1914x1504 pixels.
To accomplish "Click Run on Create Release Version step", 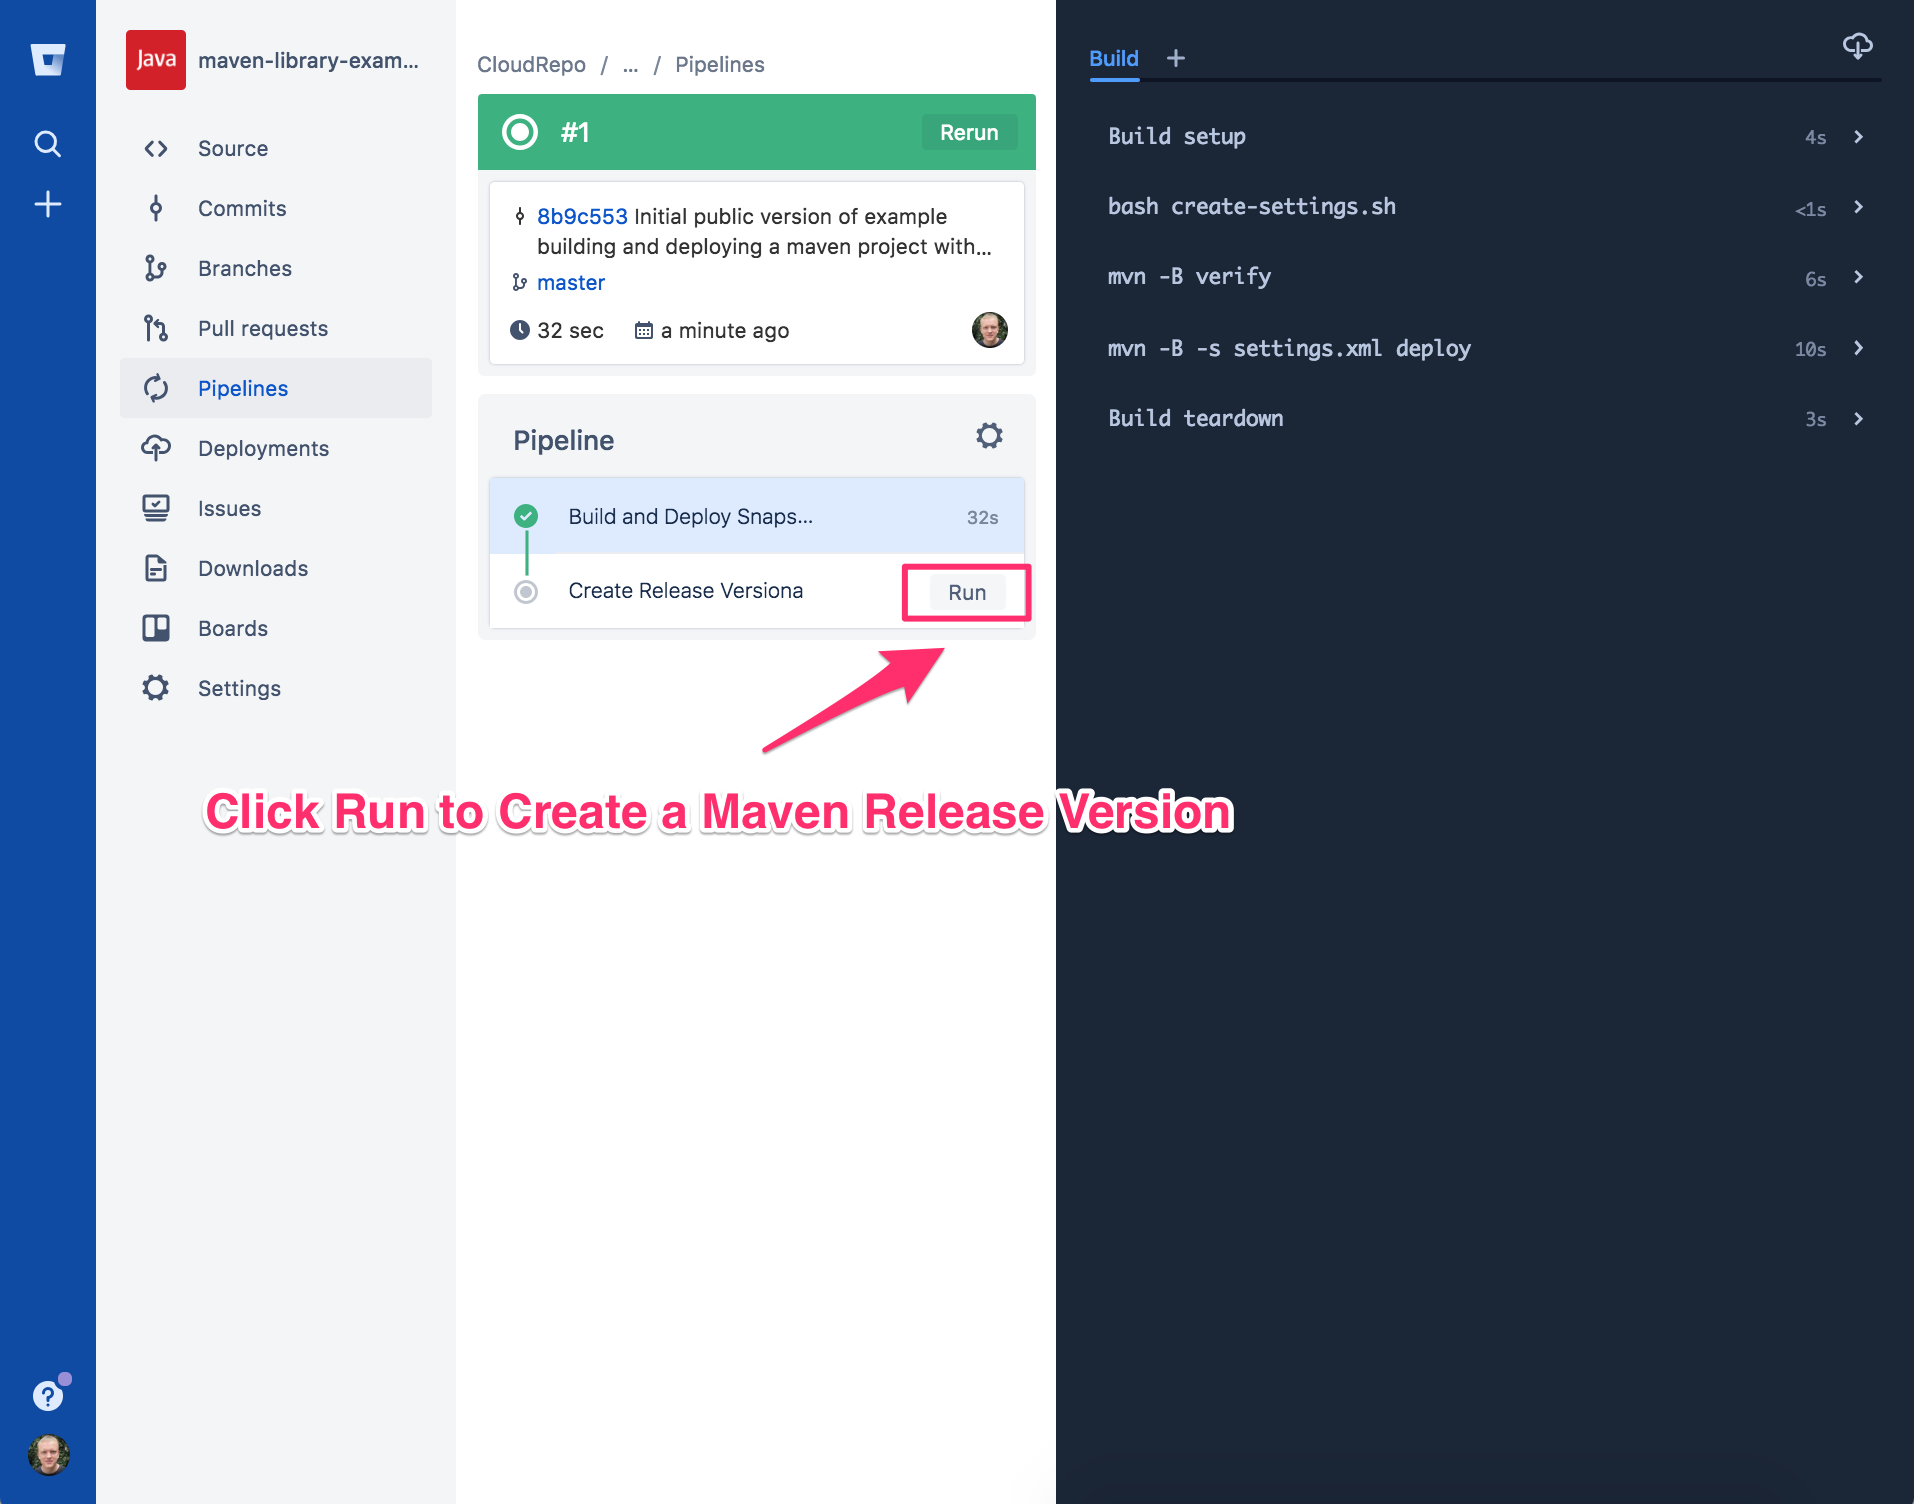I will click(965, 592).
